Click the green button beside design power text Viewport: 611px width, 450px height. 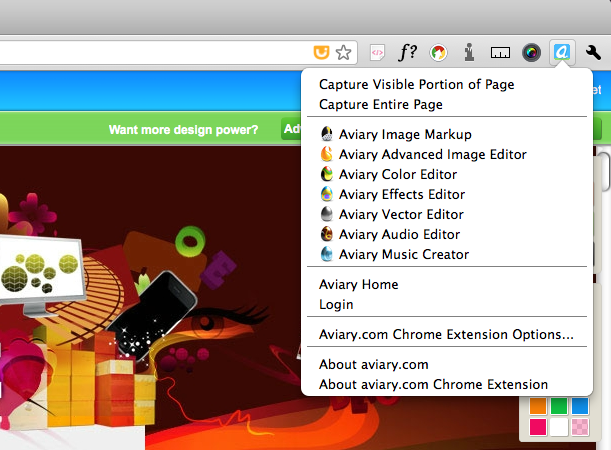point(291,129)
